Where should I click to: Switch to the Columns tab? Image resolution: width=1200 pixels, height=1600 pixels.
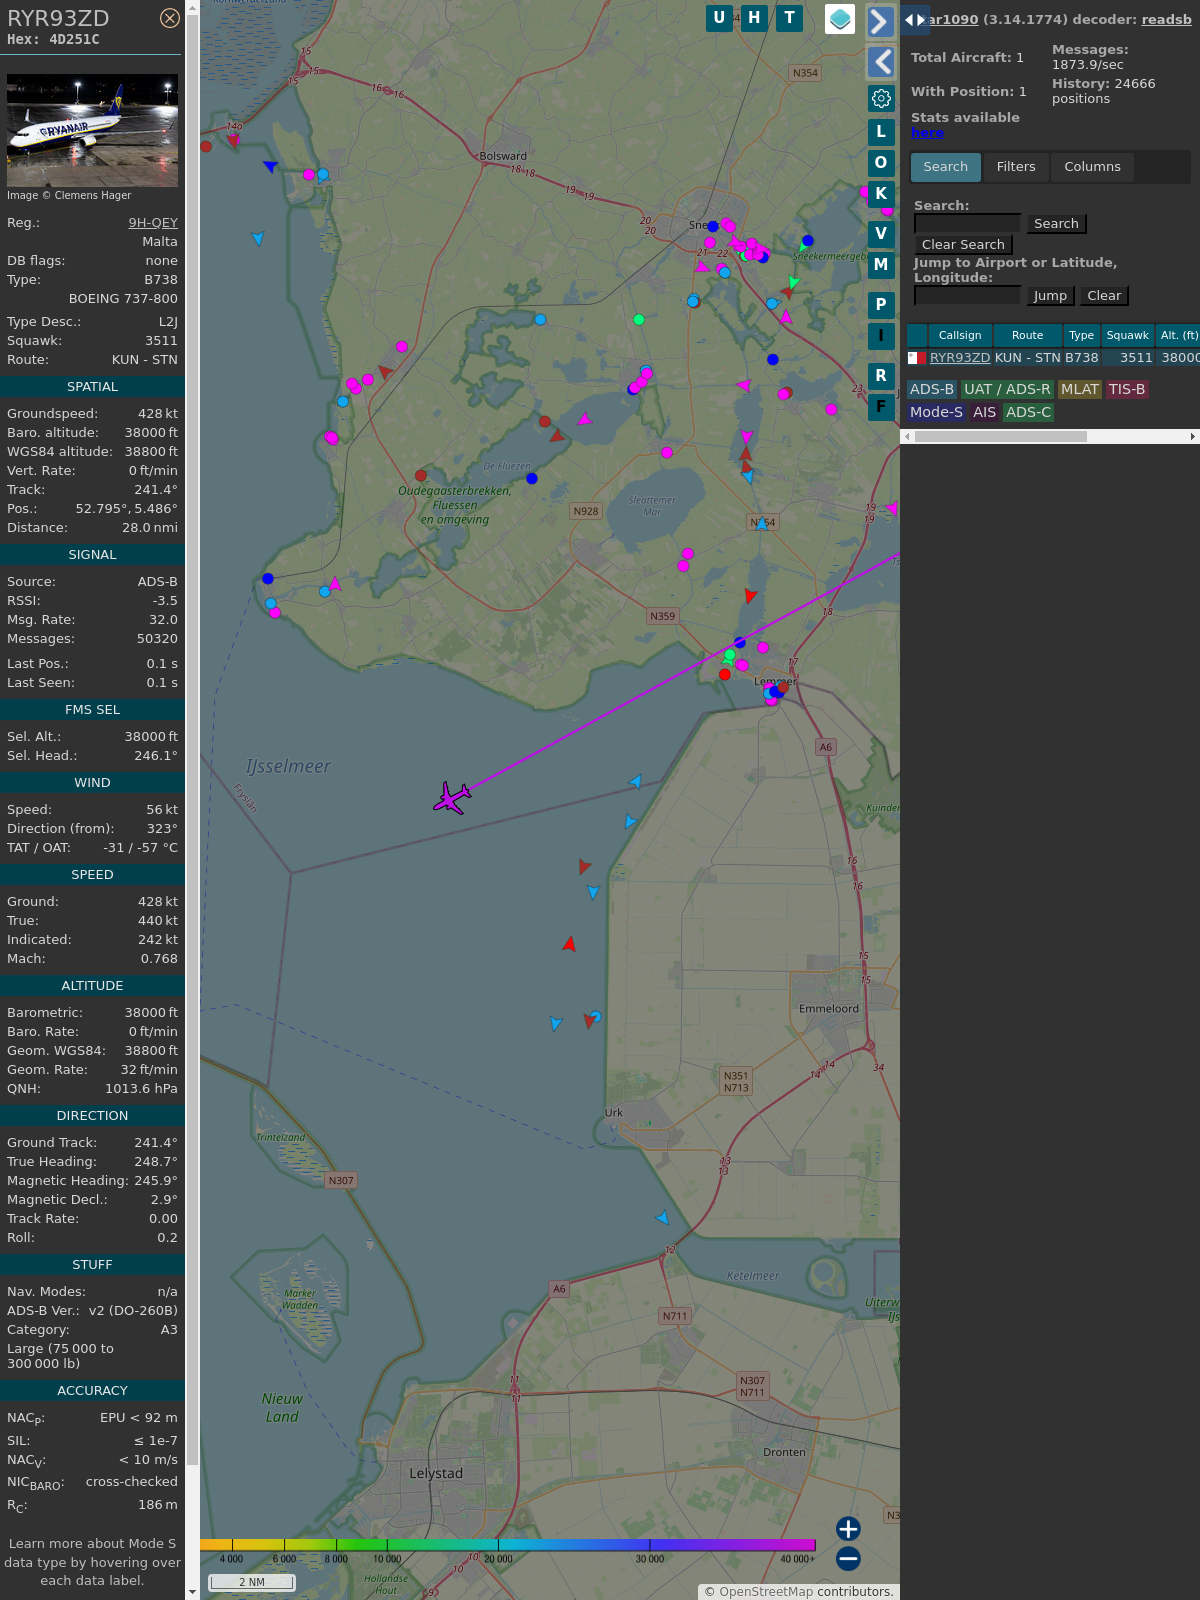[1092, 167]
